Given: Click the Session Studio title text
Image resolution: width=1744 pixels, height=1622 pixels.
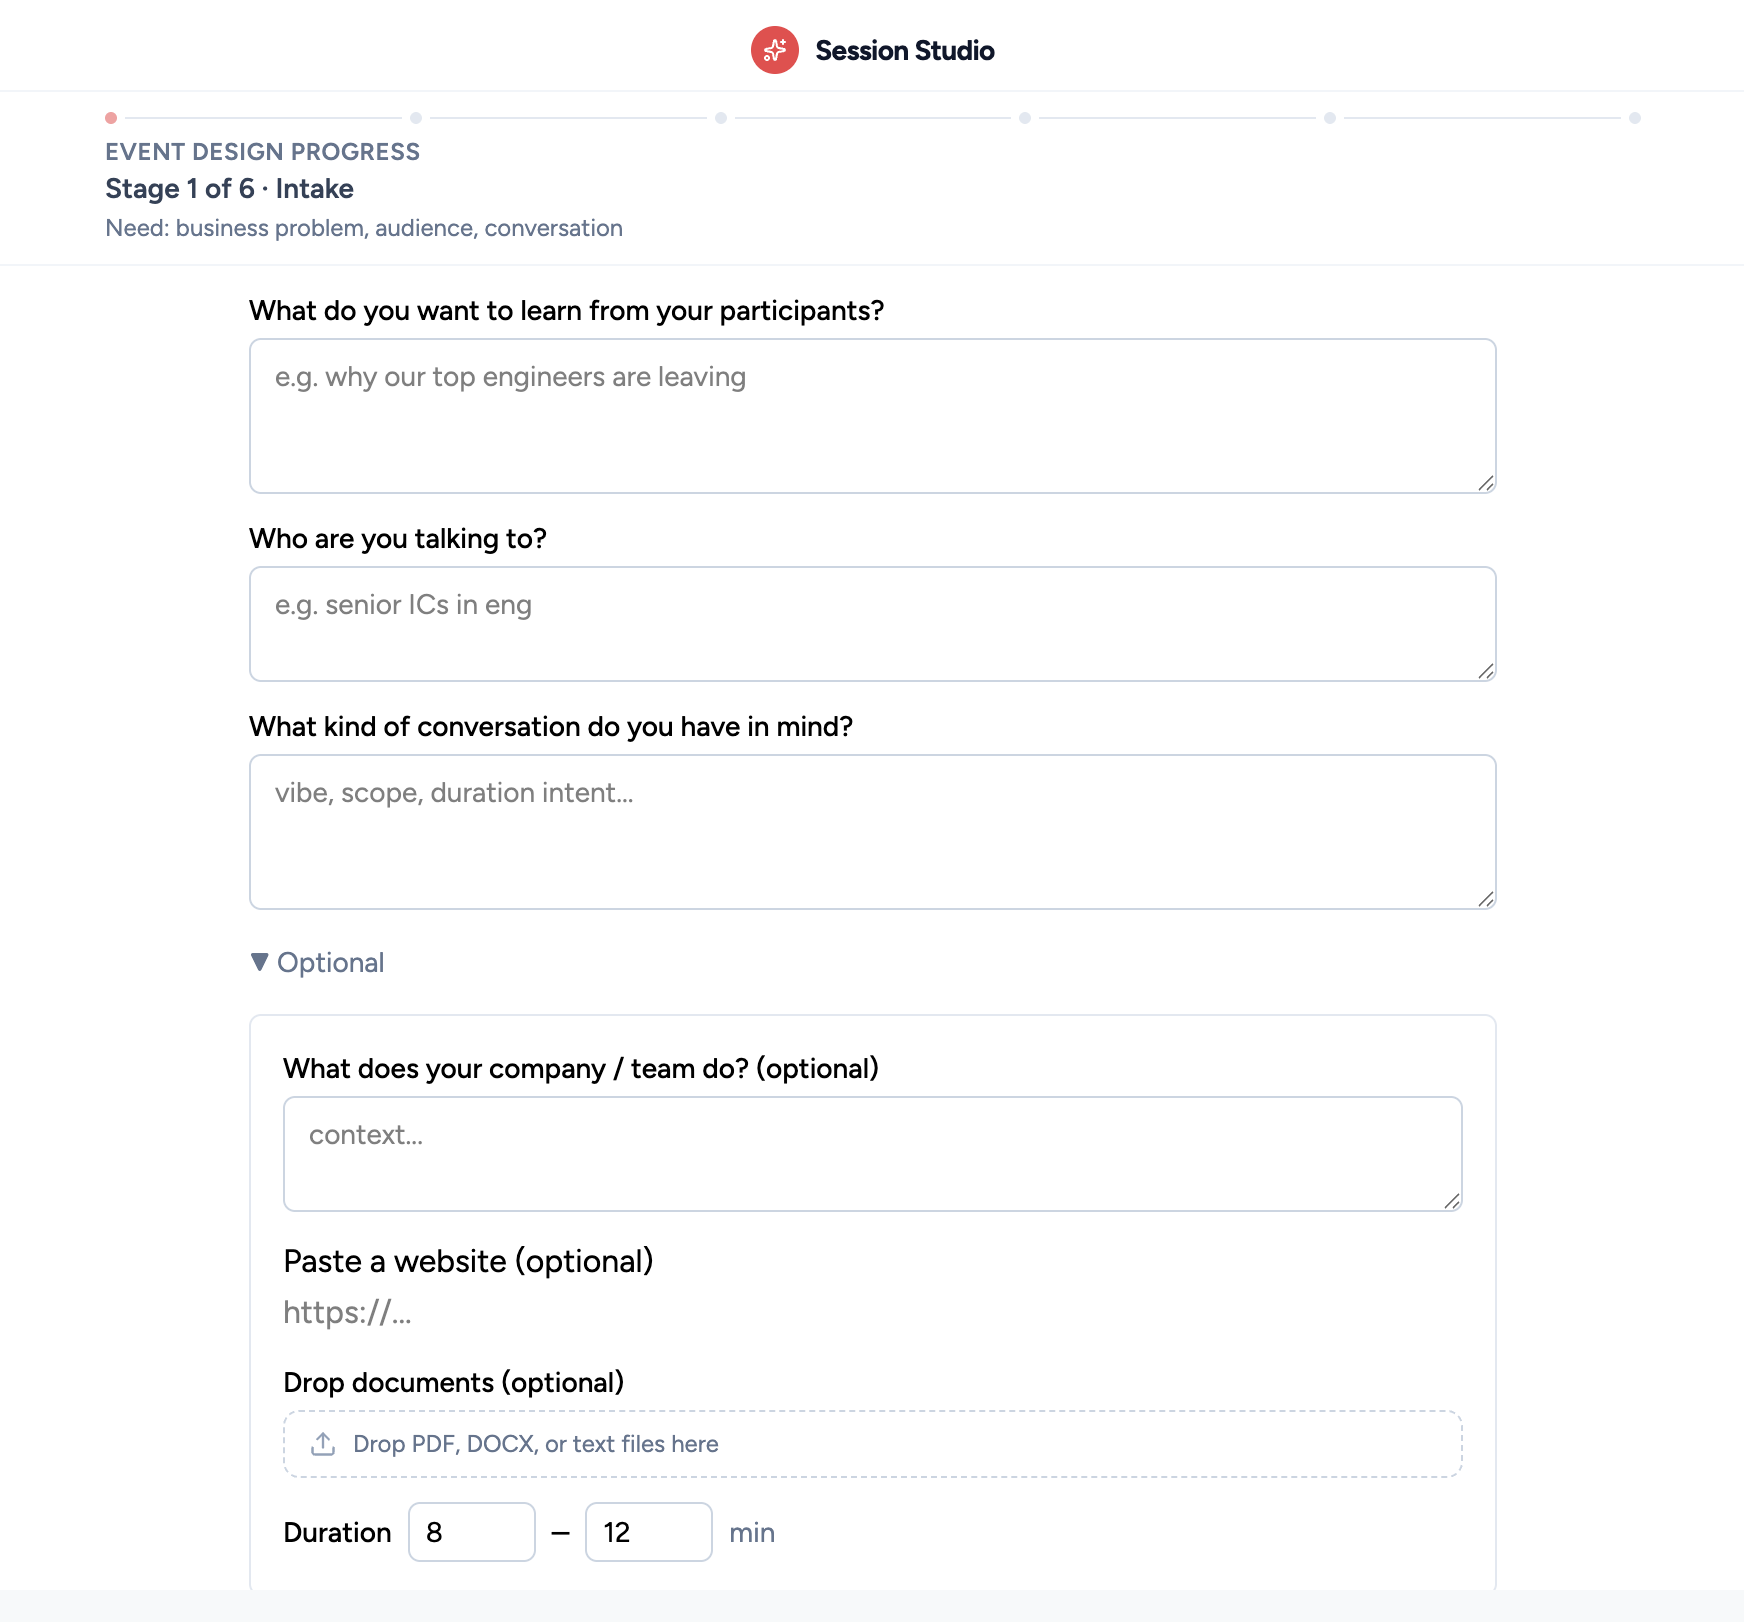Looking at the screenshot, I should 905,50.
